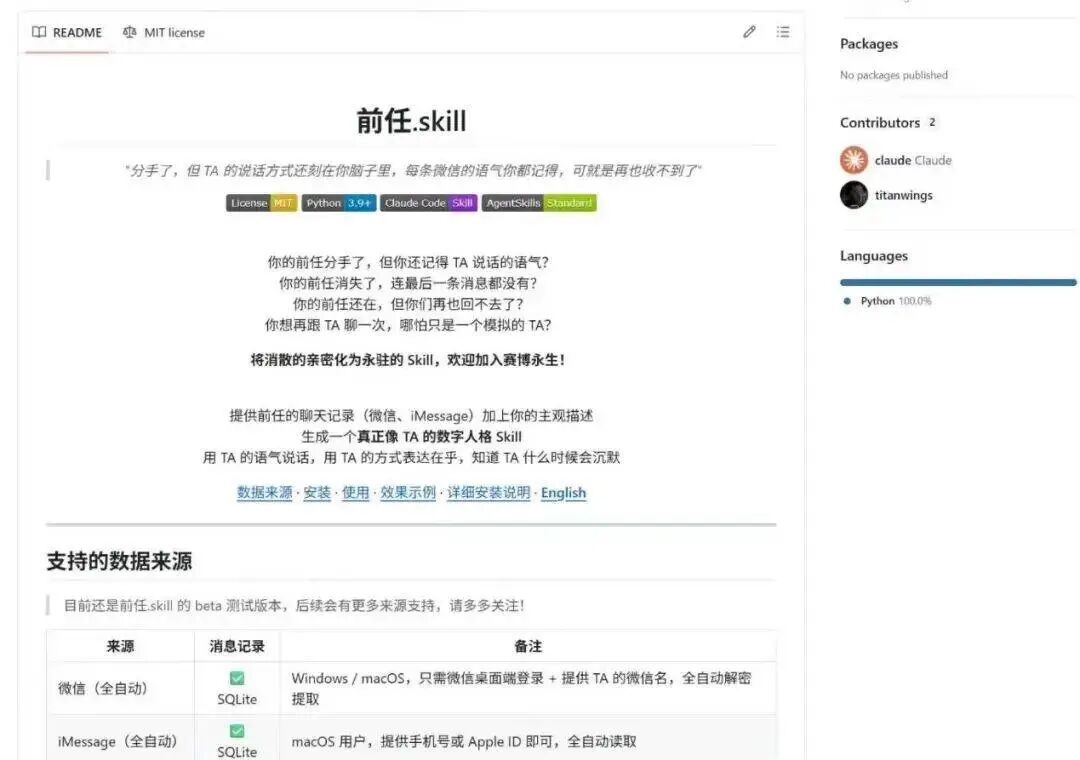Open the English version link
This screenshot has height=760, width=1080.
[563, 493]
